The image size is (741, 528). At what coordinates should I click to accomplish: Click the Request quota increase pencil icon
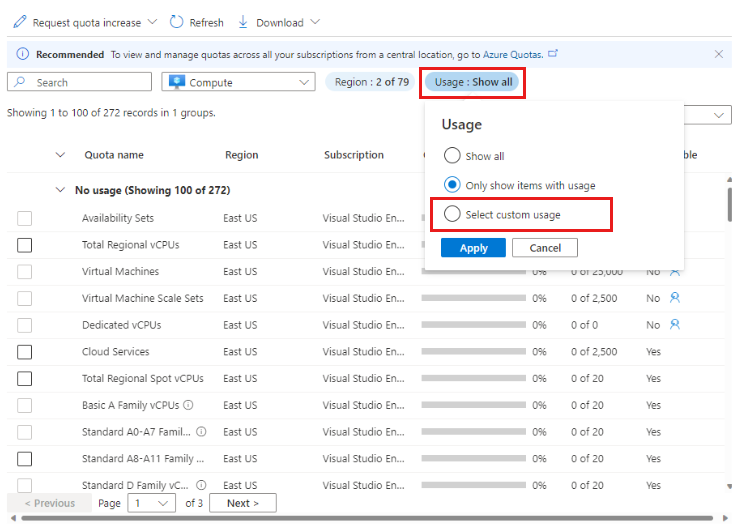(x=19, y=22)
